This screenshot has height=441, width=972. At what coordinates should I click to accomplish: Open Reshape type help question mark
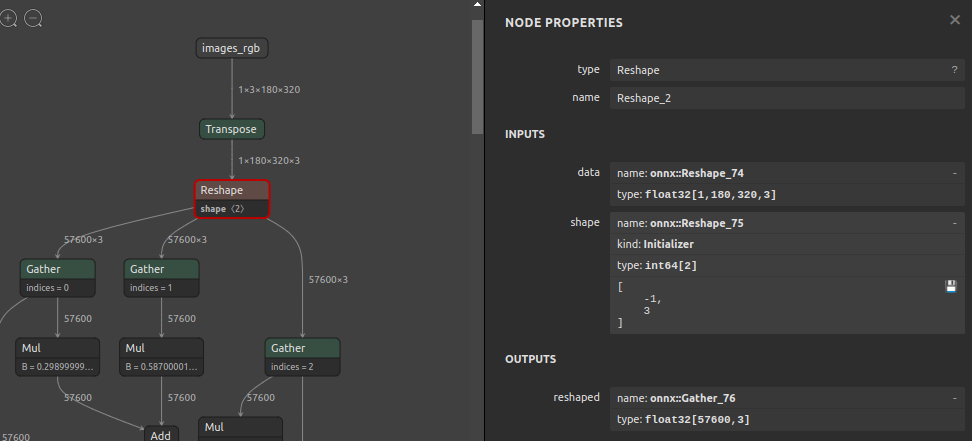tap(954, 70)
